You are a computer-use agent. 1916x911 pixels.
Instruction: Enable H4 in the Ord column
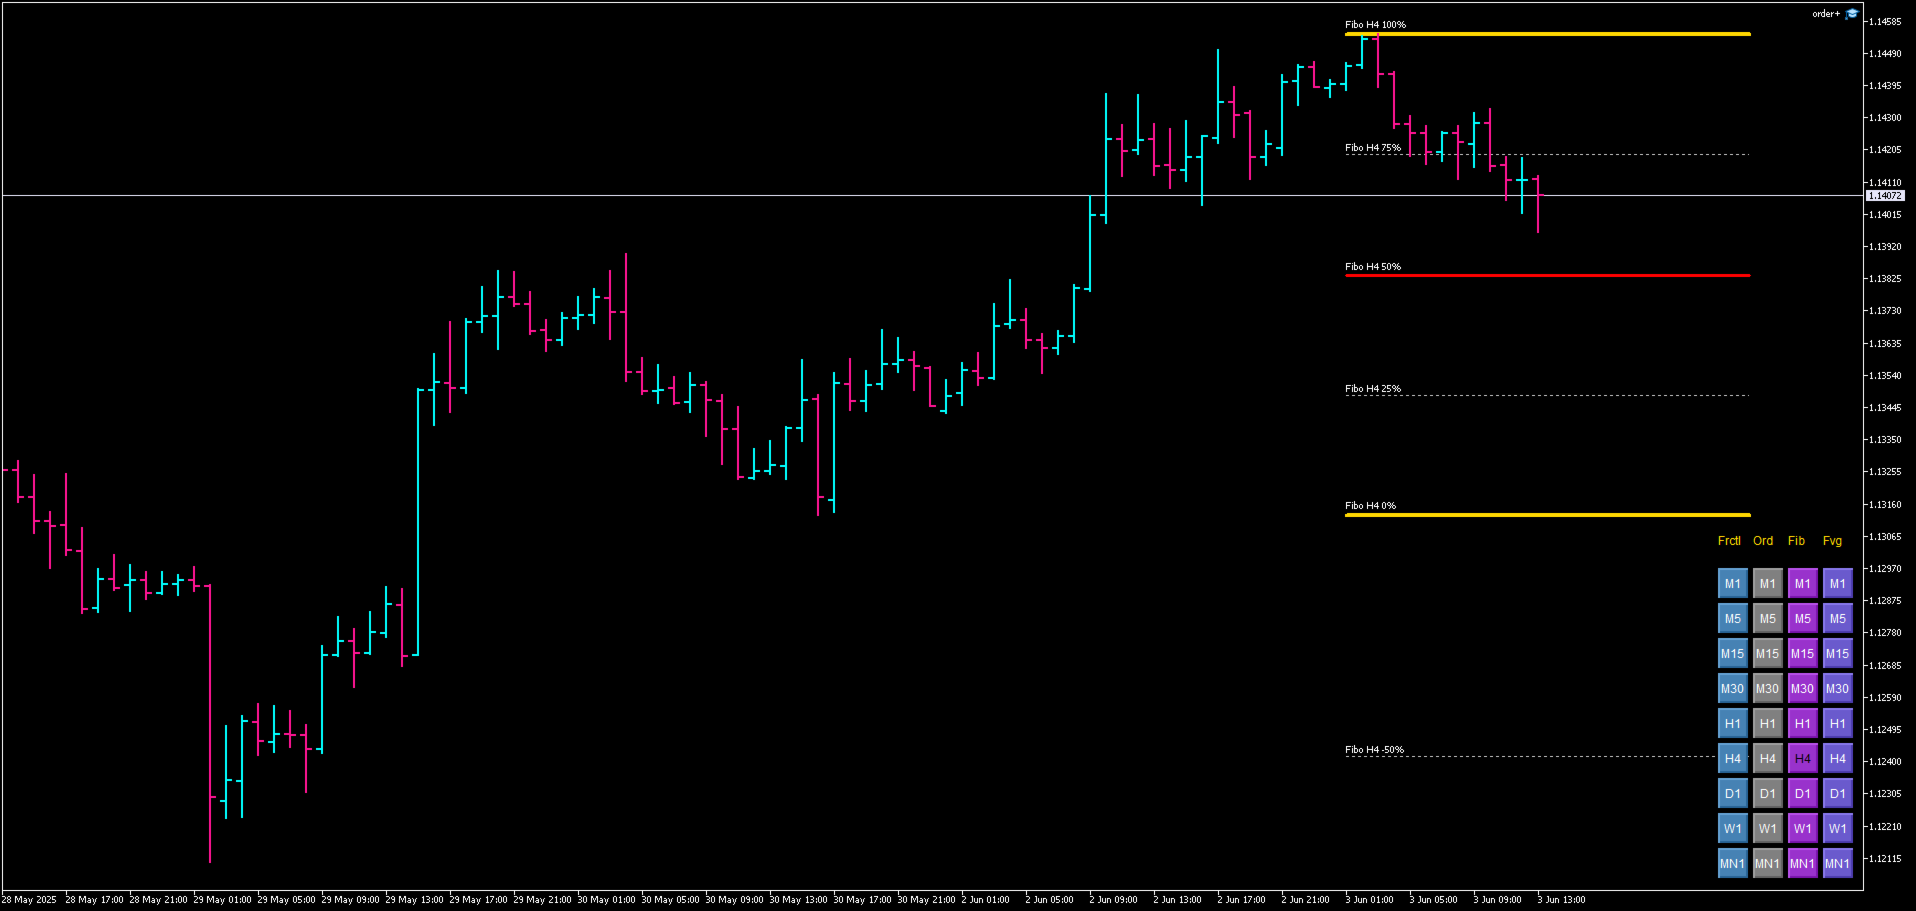[1767, 759]
